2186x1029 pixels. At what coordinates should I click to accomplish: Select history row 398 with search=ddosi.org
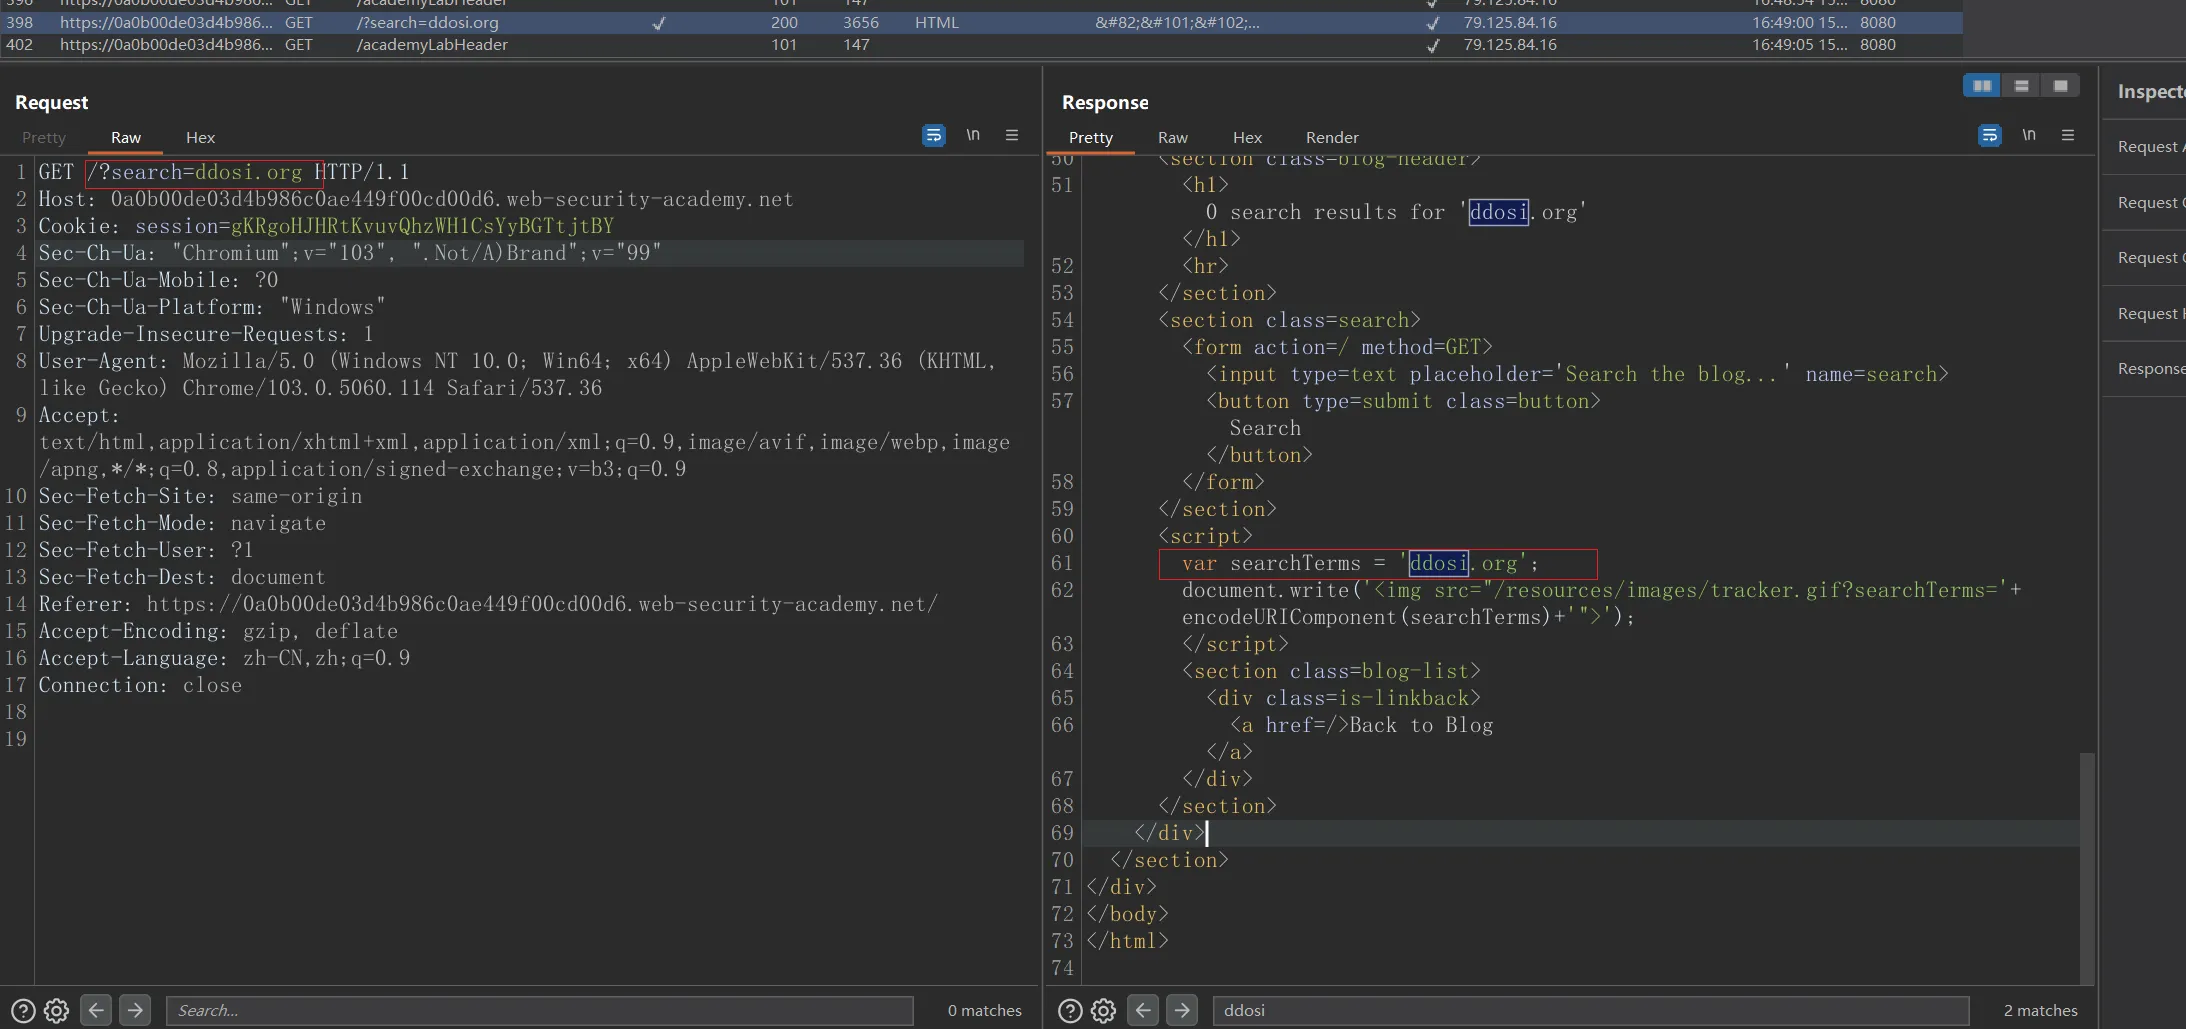[981, 22]
